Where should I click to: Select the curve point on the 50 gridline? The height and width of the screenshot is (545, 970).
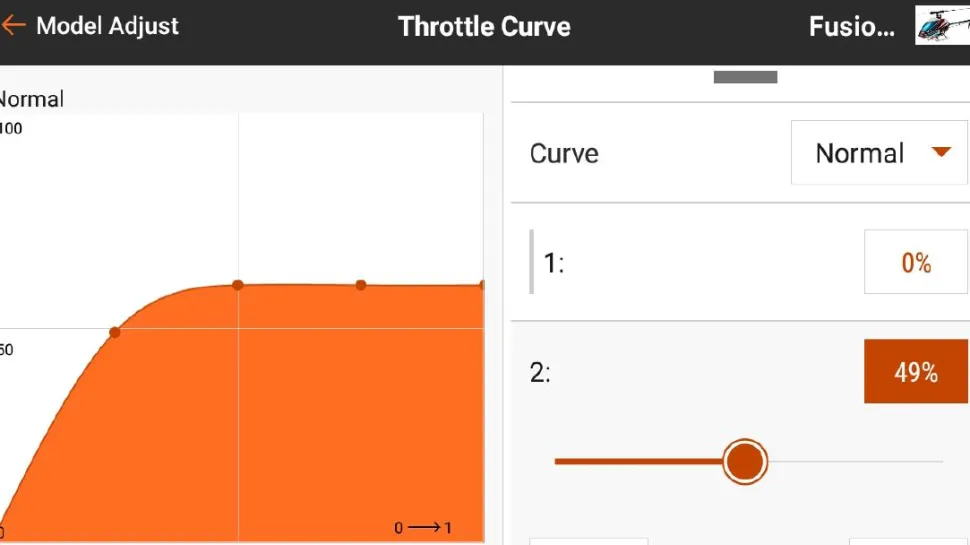tap(115, 332)
